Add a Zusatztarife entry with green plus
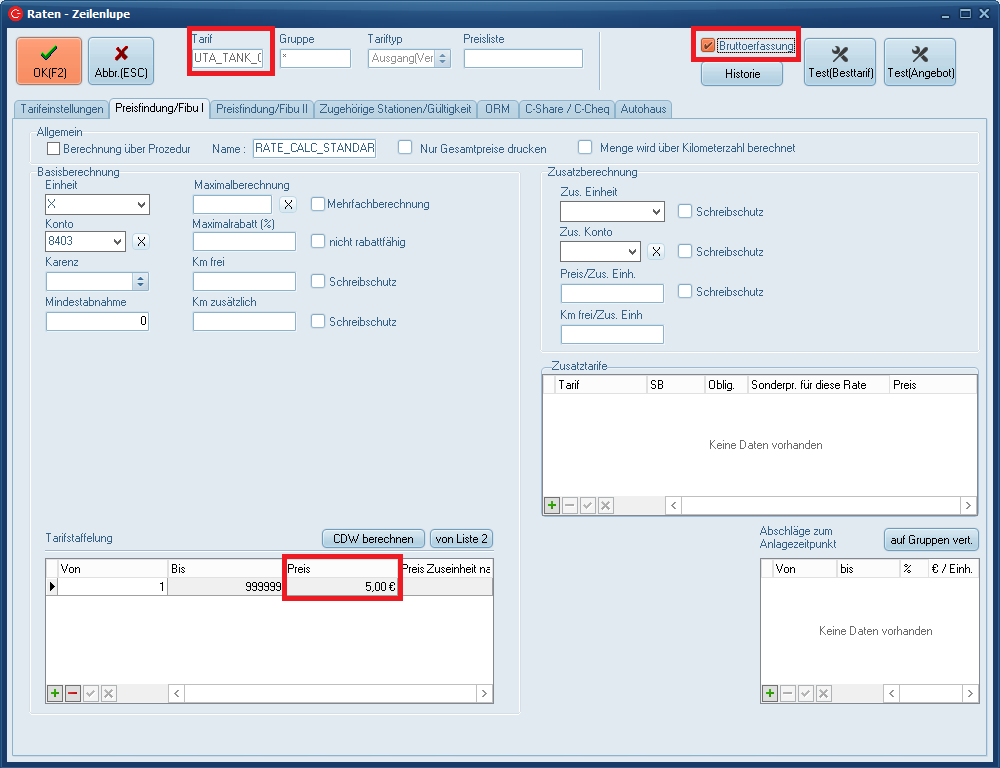Viewport: 1000px width, 768px height. 552,506
